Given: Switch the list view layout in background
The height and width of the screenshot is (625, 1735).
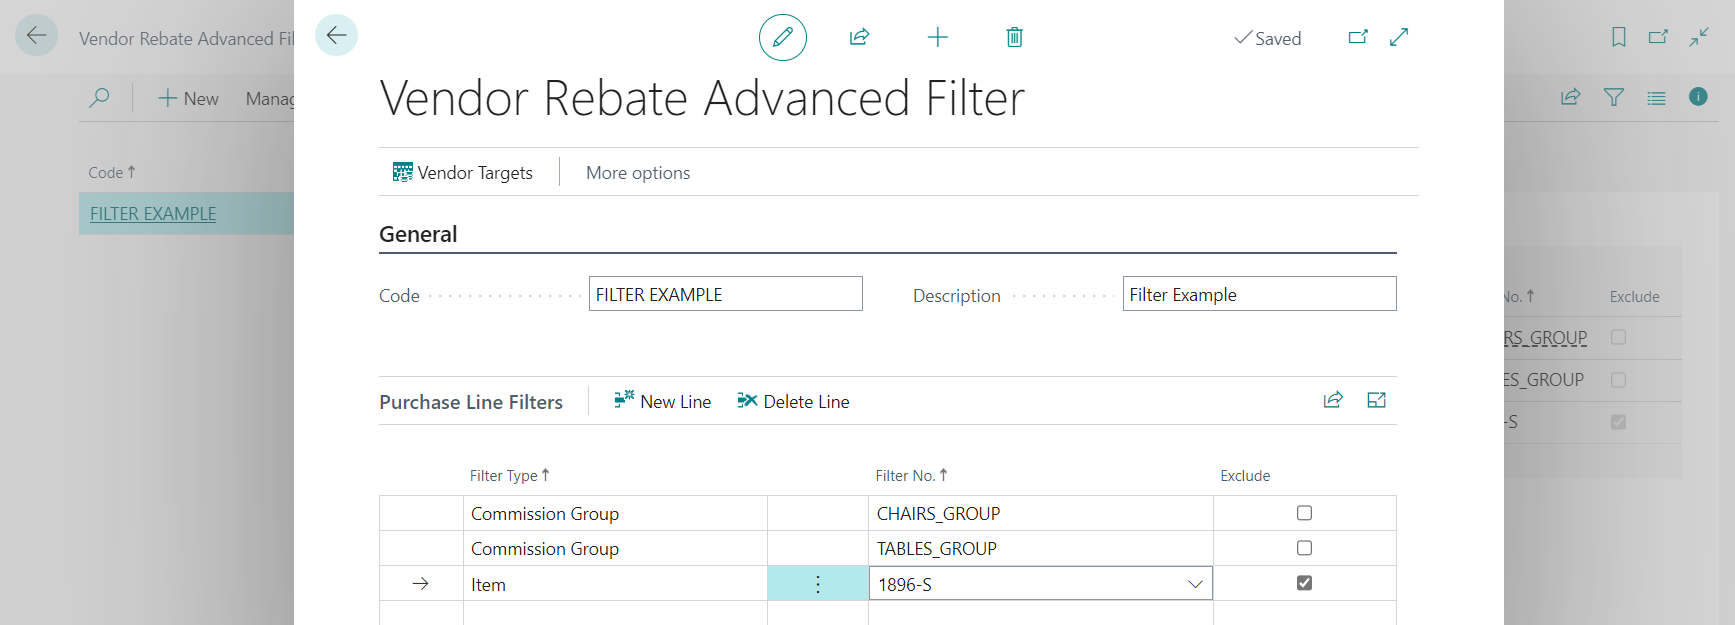Looking at the screenshot, I should point(1656,97).
